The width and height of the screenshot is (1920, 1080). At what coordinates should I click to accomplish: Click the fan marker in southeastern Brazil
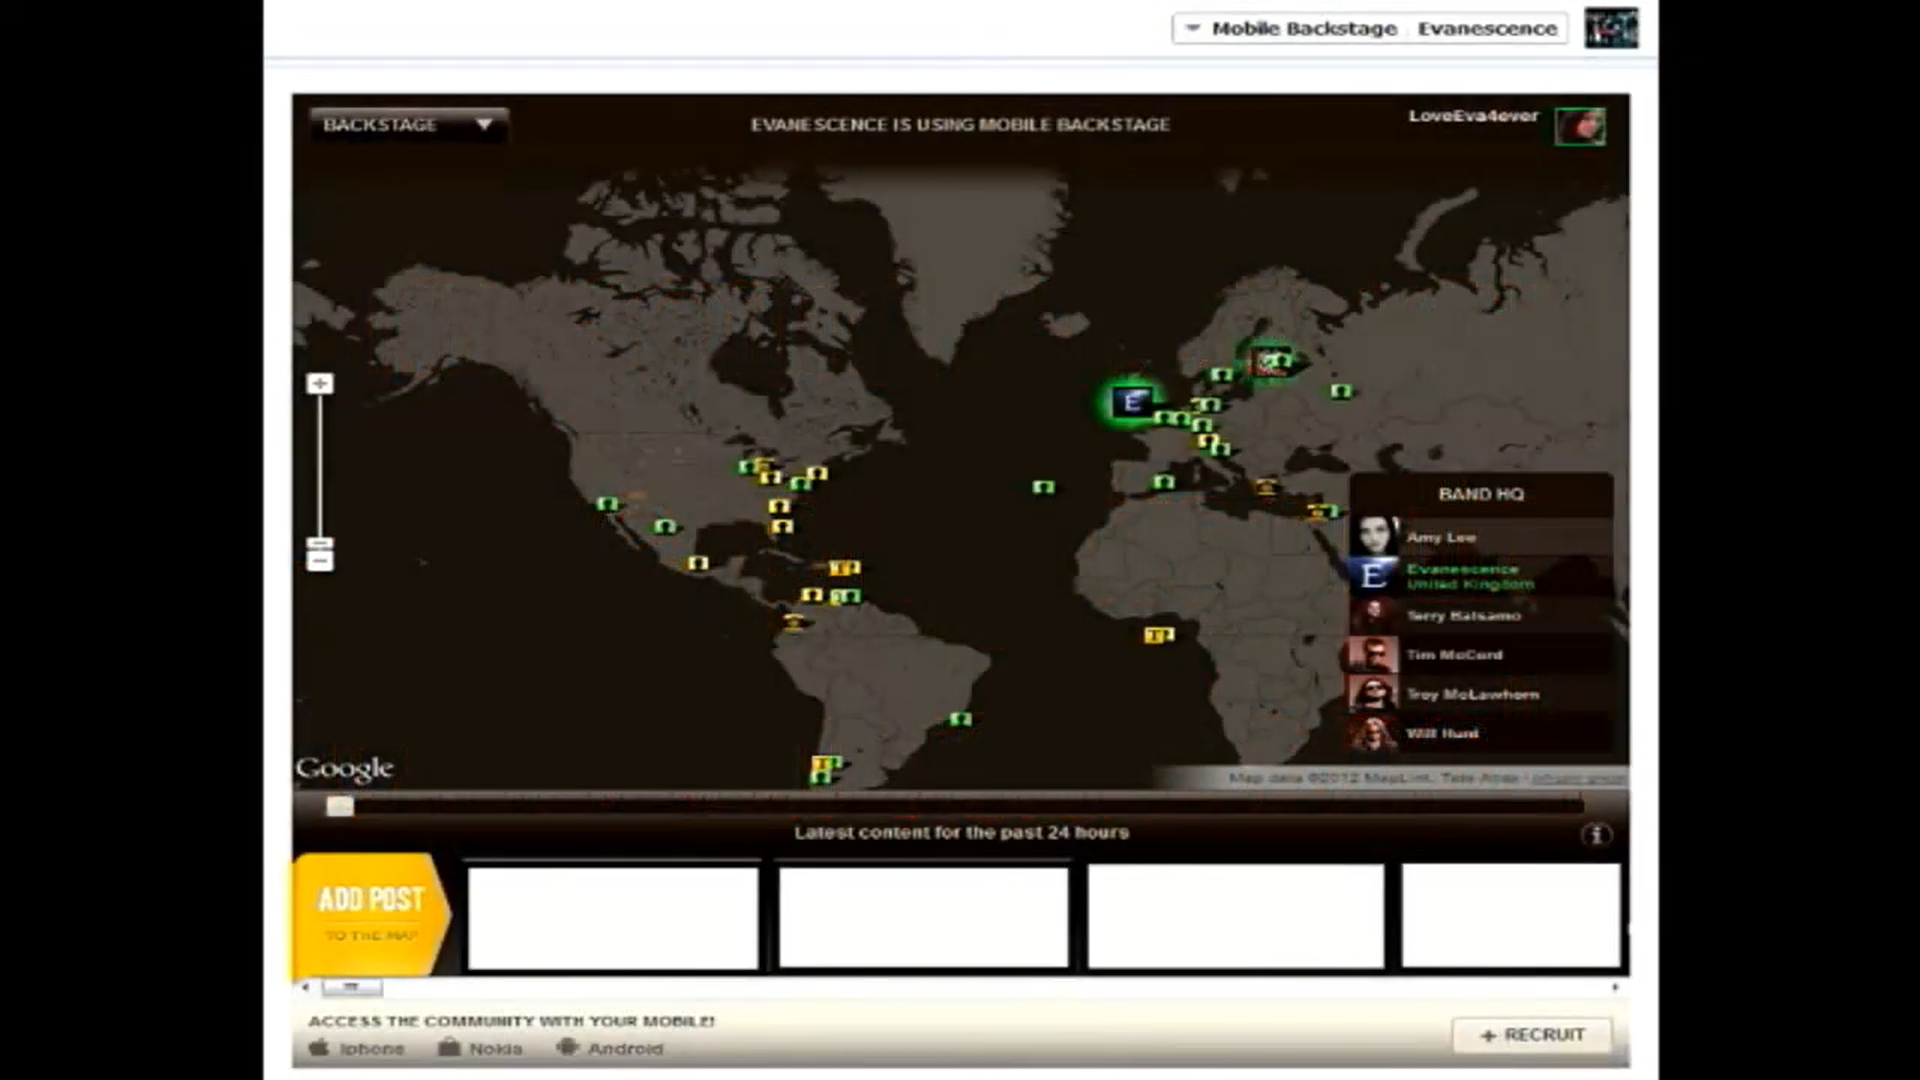pos(960,719)
